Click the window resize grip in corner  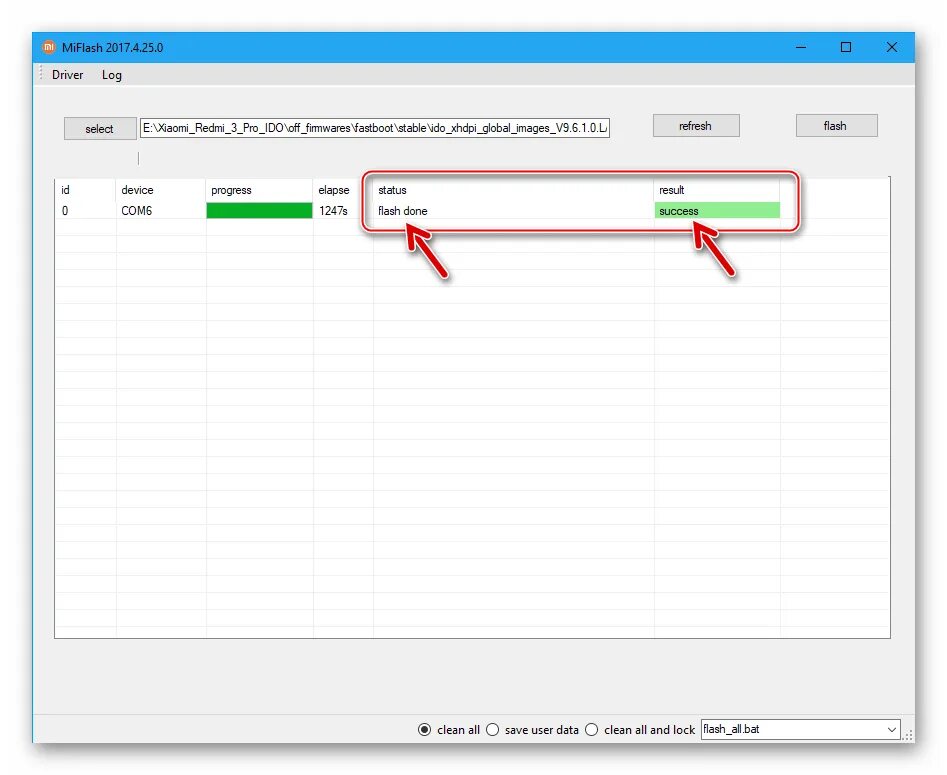908,736
